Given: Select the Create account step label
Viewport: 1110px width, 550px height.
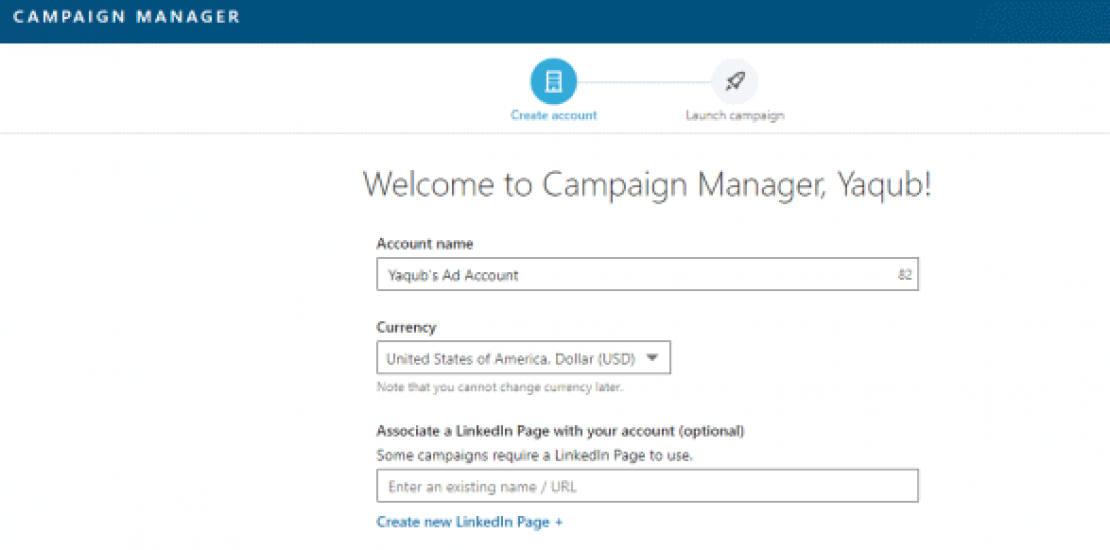Looking at the screenshot, I should 553,115.
